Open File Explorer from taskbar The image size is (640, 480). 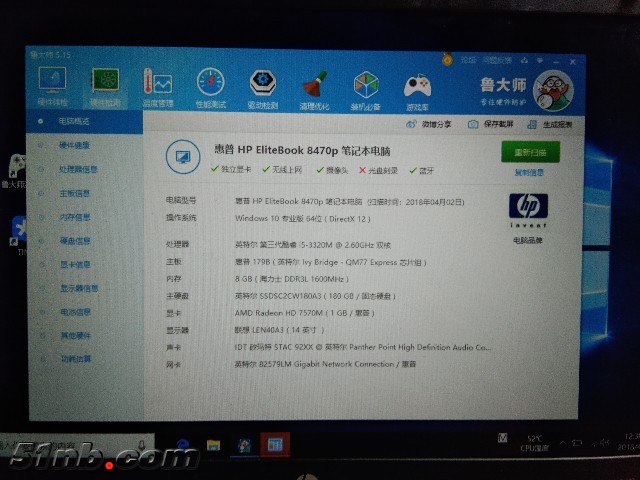(x=213, y=444)
